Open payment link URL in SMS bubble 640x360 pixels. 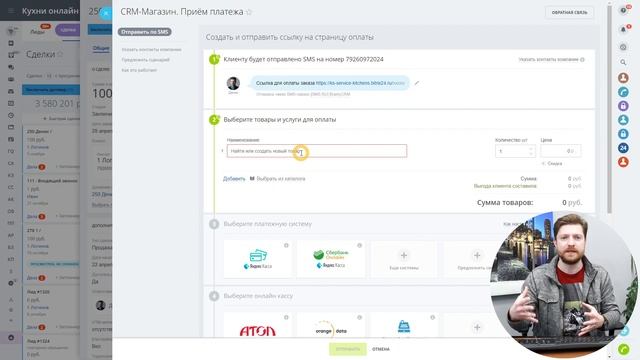click(360, 83)
